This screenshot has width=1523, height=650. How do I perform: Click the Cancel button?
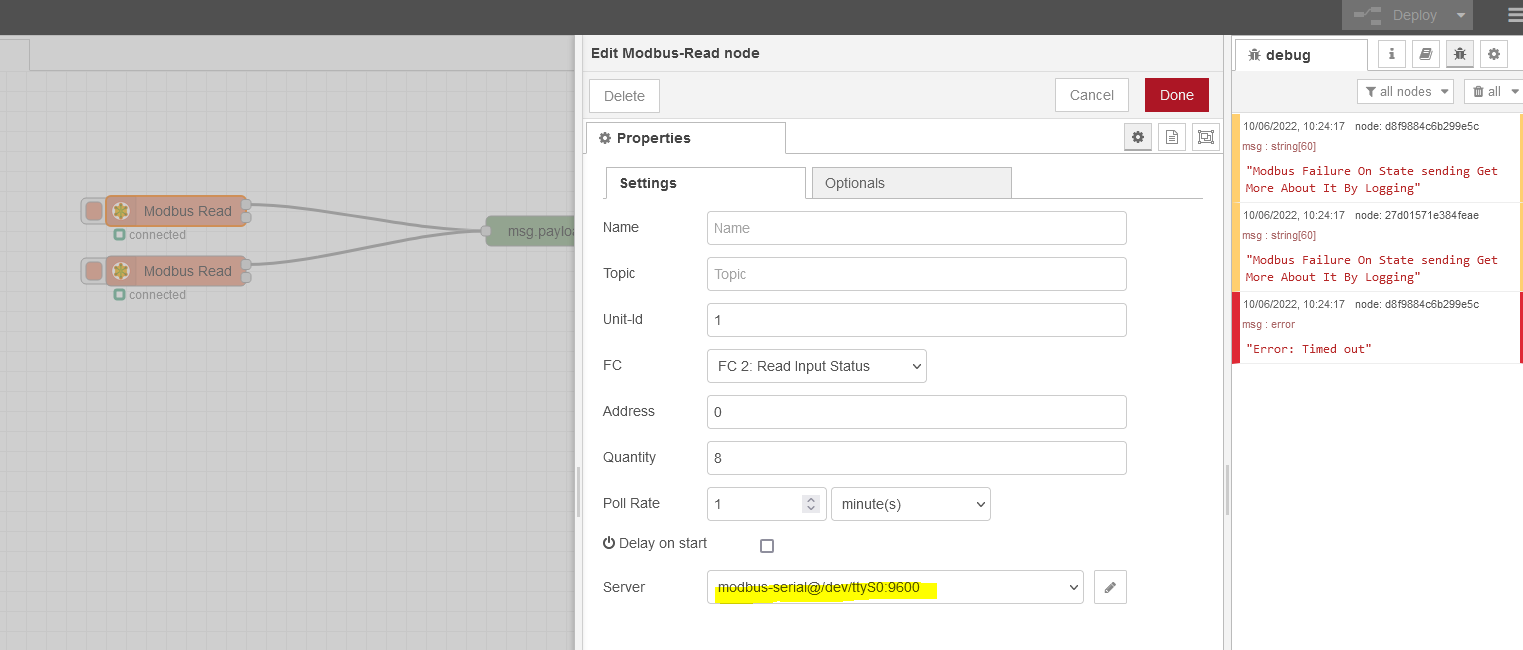coord(1091,95)
